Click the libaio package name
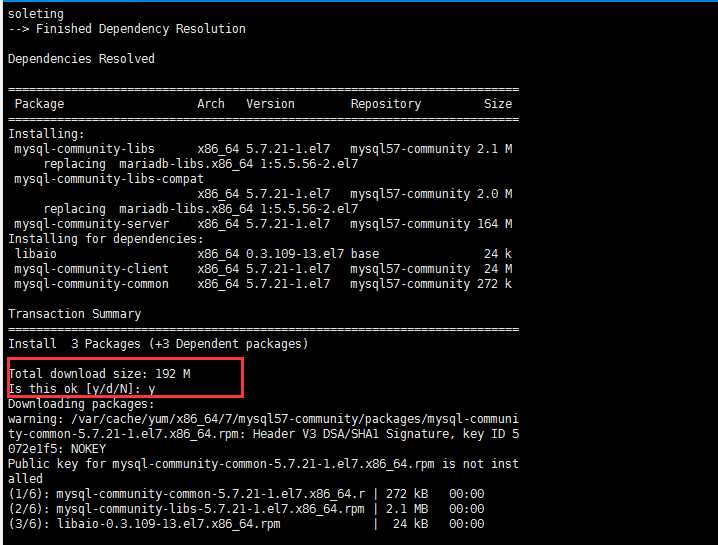This screenshot has height=545, width=718. (36, 254)
